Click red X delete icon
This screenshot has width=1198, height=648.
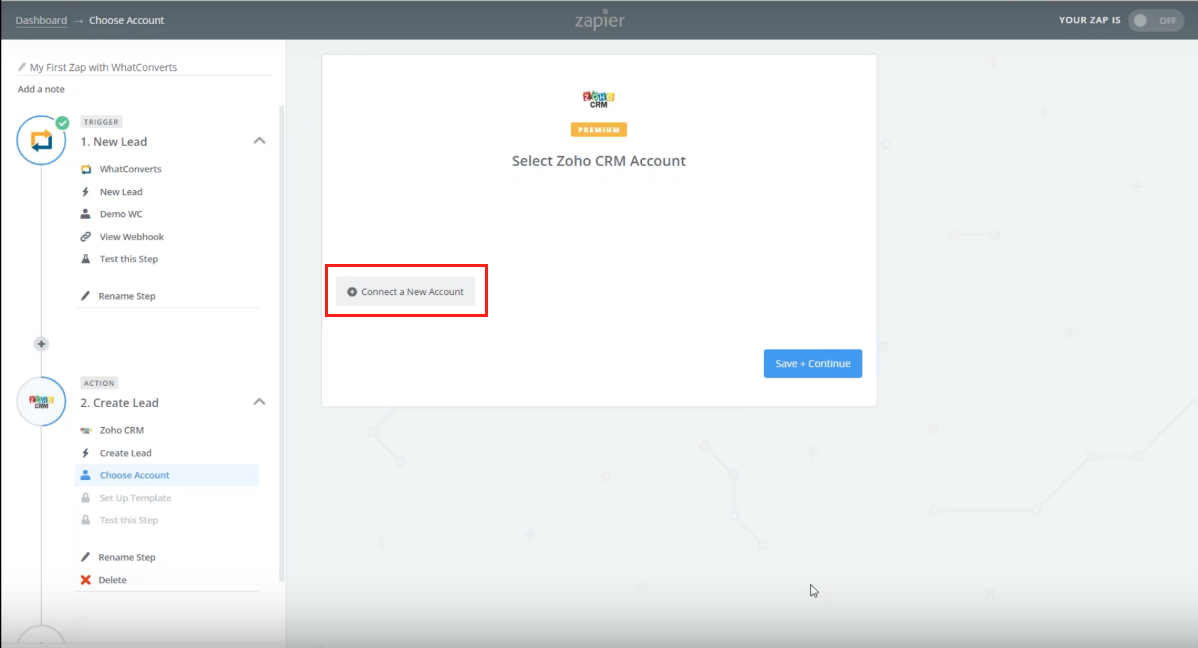pos(86,580)
